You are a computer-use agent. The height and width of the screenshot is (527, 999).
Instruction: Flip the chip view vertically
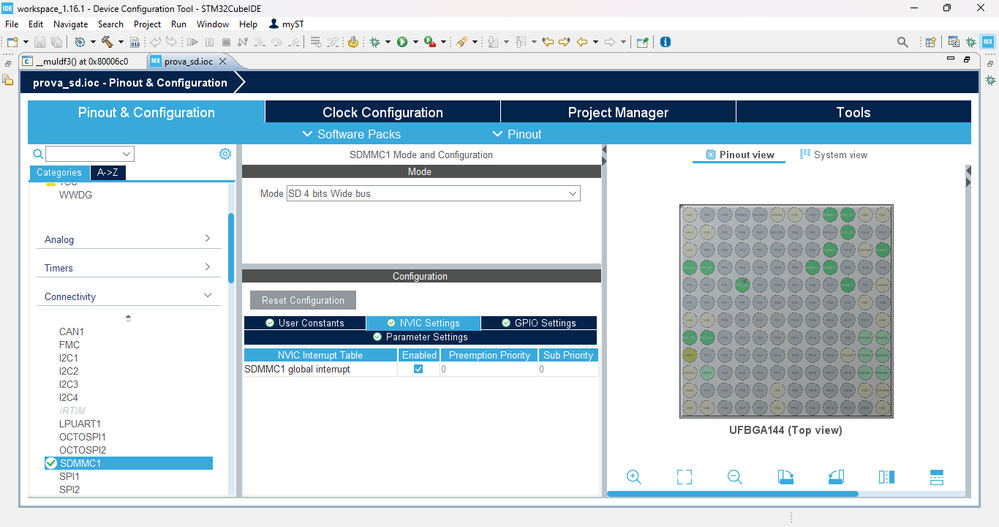[937, 477]
